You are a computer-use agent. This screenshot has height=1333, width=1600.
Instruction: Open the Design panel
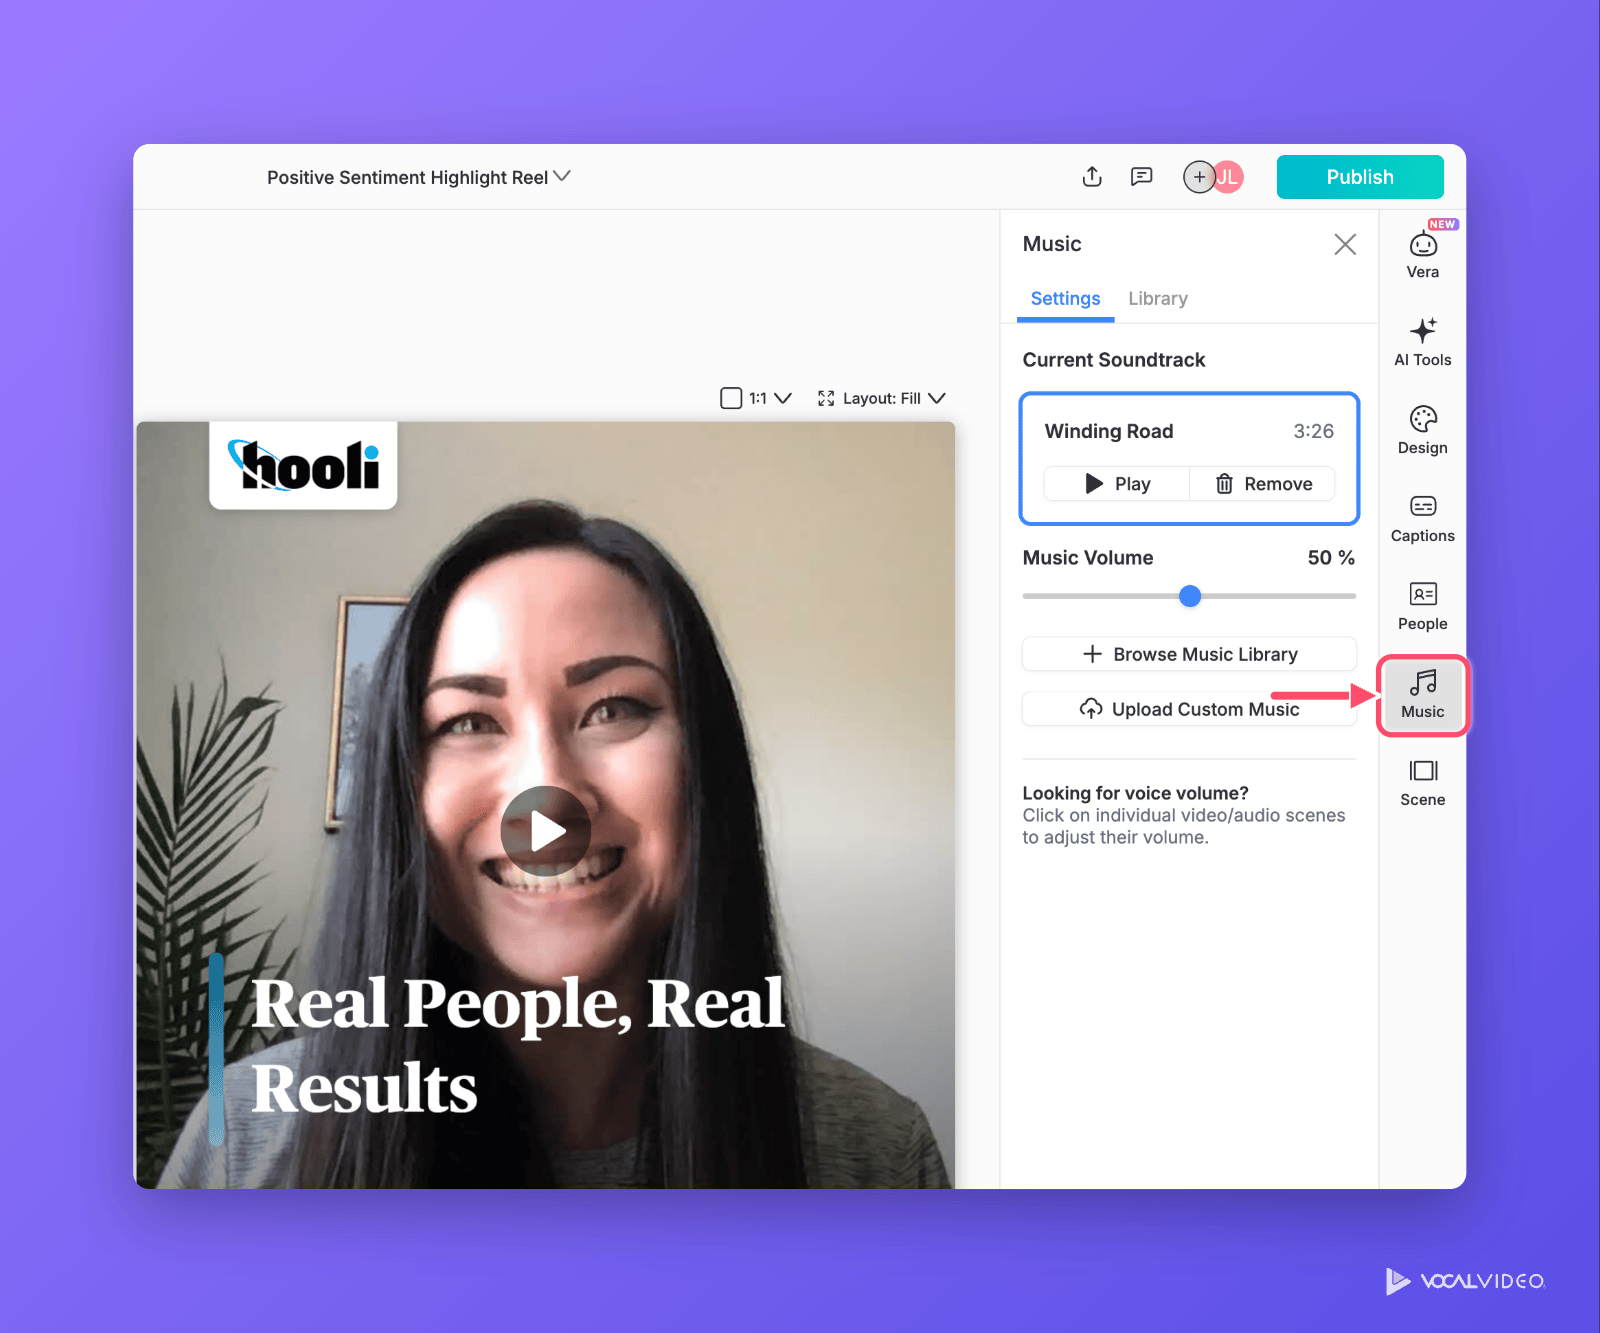point(1423,430)
